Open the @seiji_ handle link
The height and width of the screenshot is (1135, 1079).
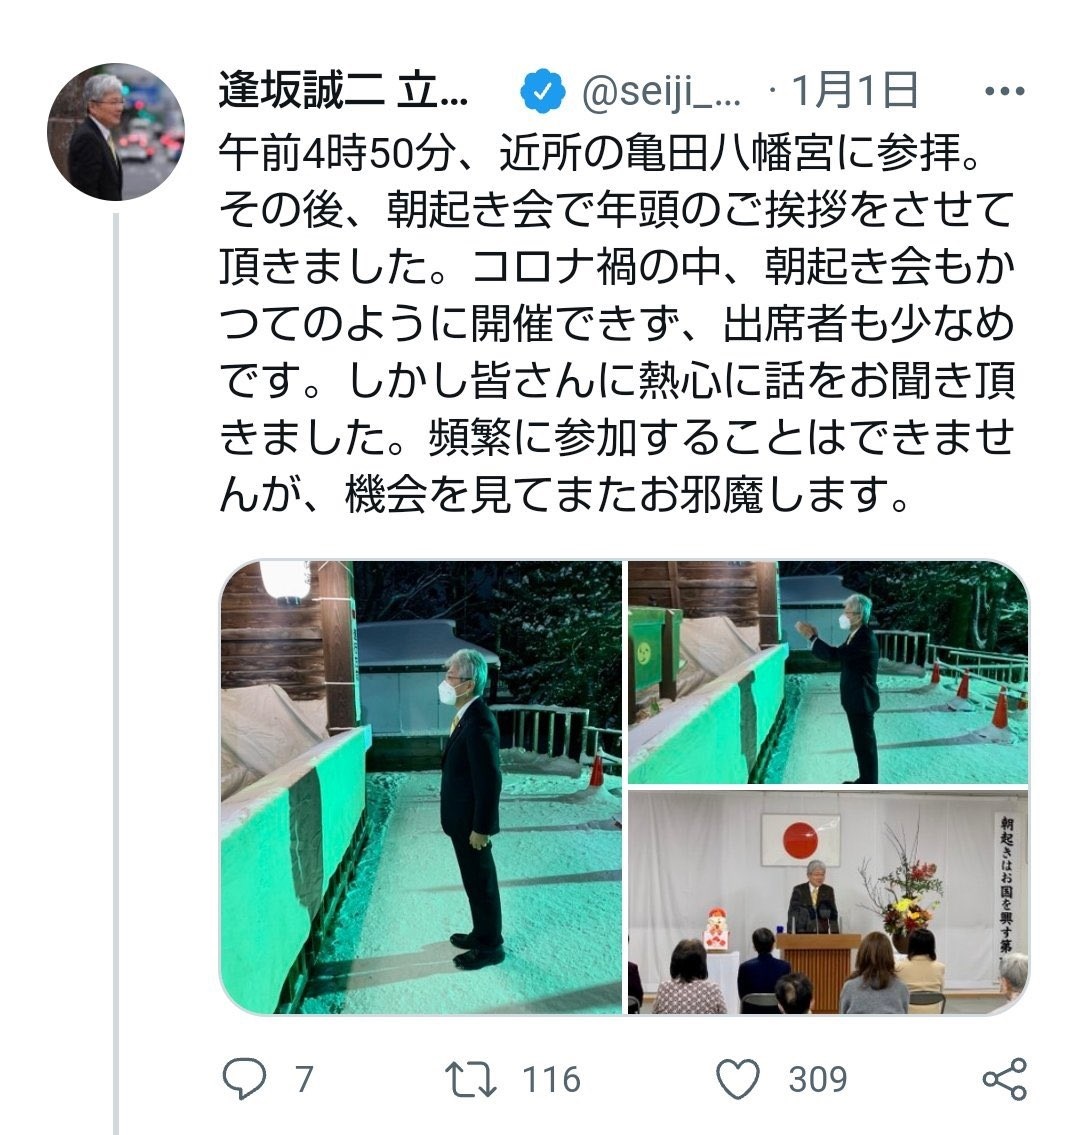coord(661,93)
